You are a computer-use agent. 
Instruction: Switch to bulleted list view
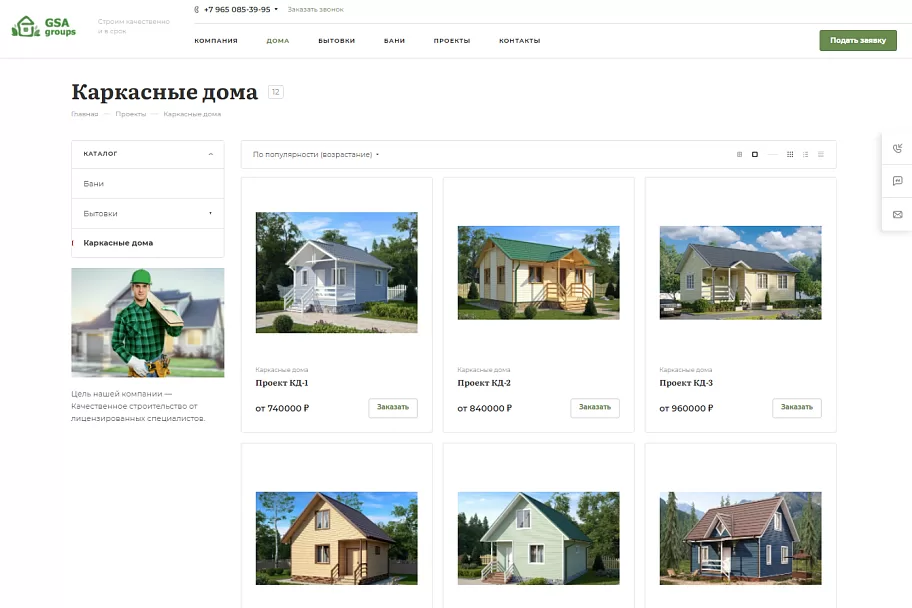point(806,154)
